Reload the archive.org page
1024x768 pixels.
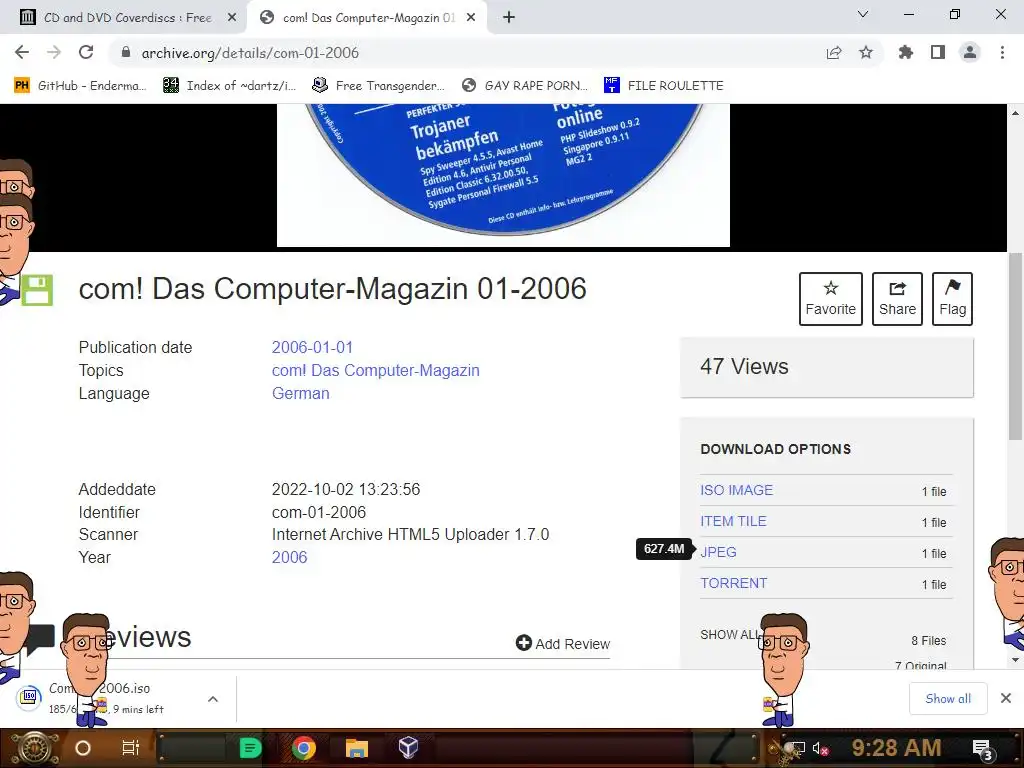point(86,52)
